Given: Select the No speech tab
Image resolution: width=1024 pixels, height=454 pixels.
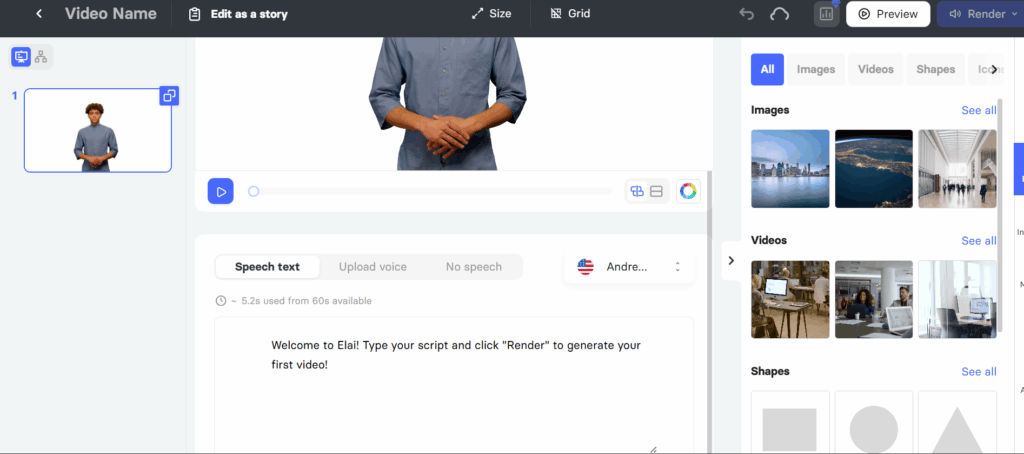Looking at the screenshot, I should 474,267.
